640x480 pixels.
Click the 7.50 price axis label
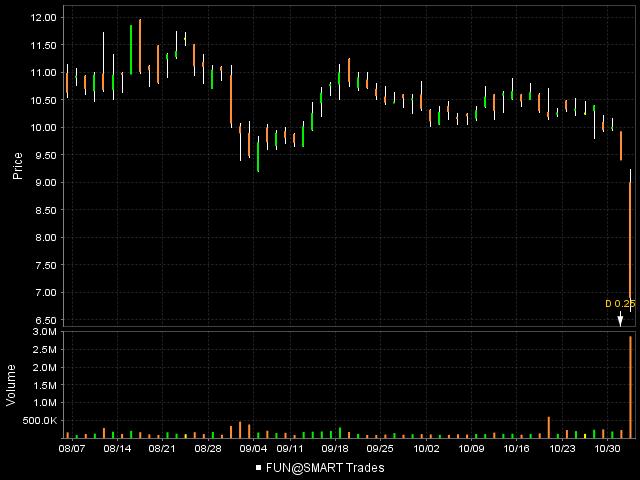pyautogui.click(x=46, y=265)
